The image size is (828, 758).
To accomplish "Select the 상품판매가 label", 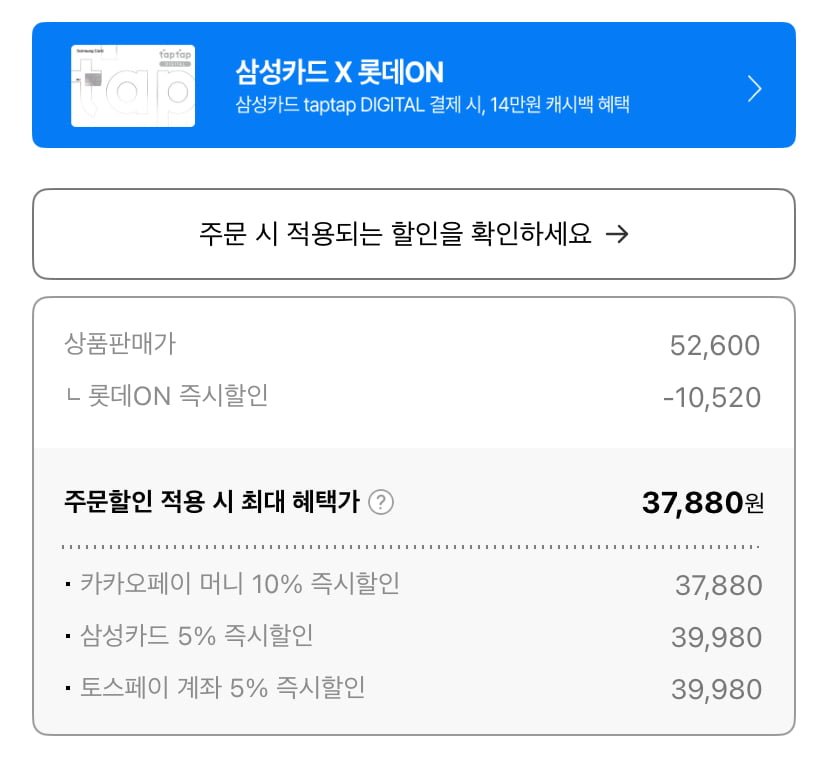I will point(119,345).
